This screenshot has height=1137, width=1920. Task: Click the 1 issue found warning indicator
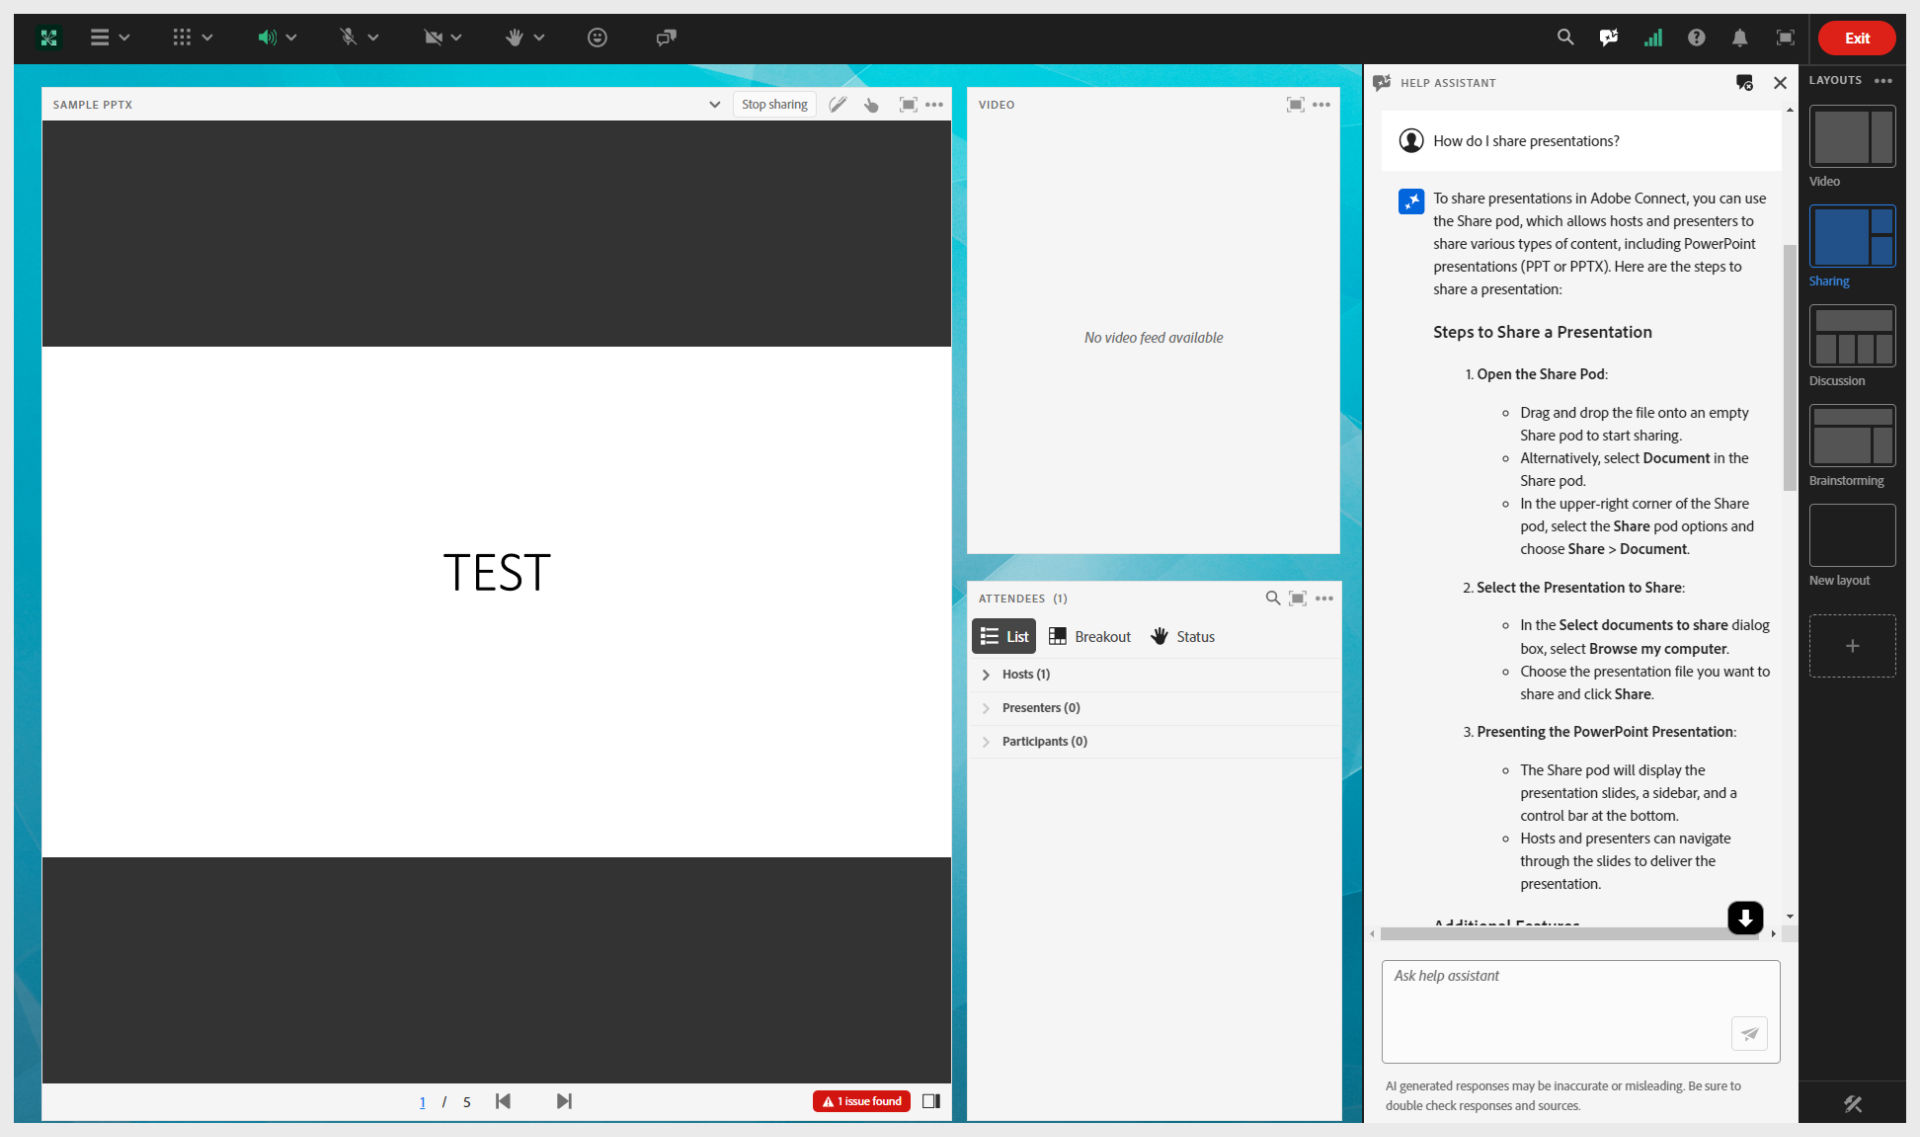tap(861, 1100)
